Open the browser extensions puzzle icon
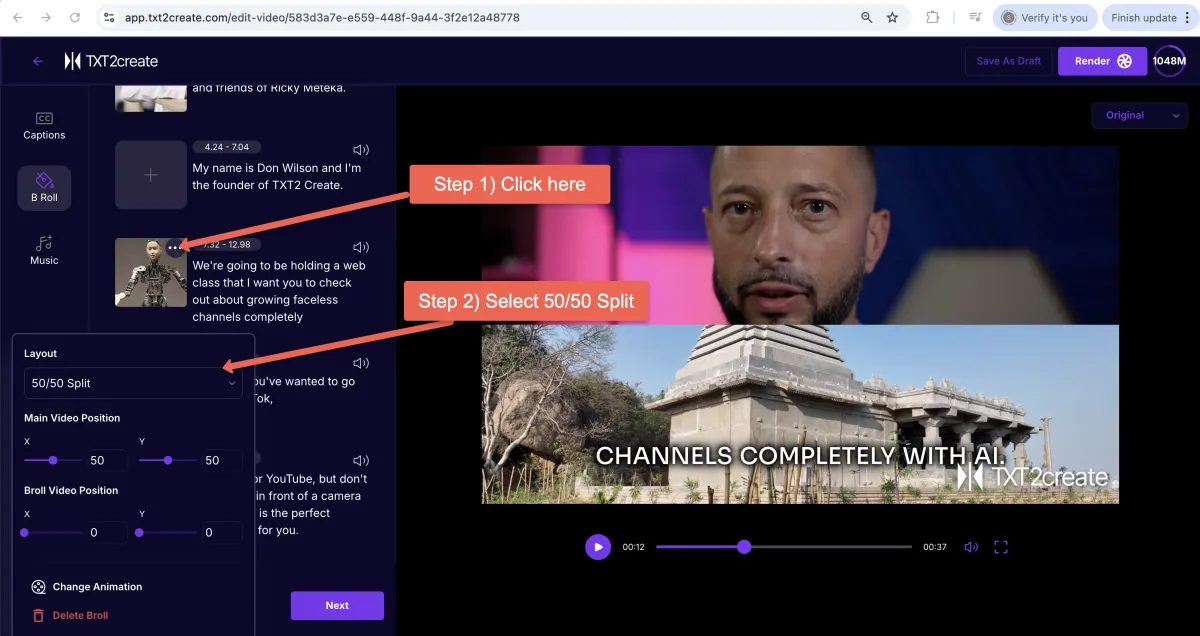This screenshot has height=636, width=1200. (933, 18)
